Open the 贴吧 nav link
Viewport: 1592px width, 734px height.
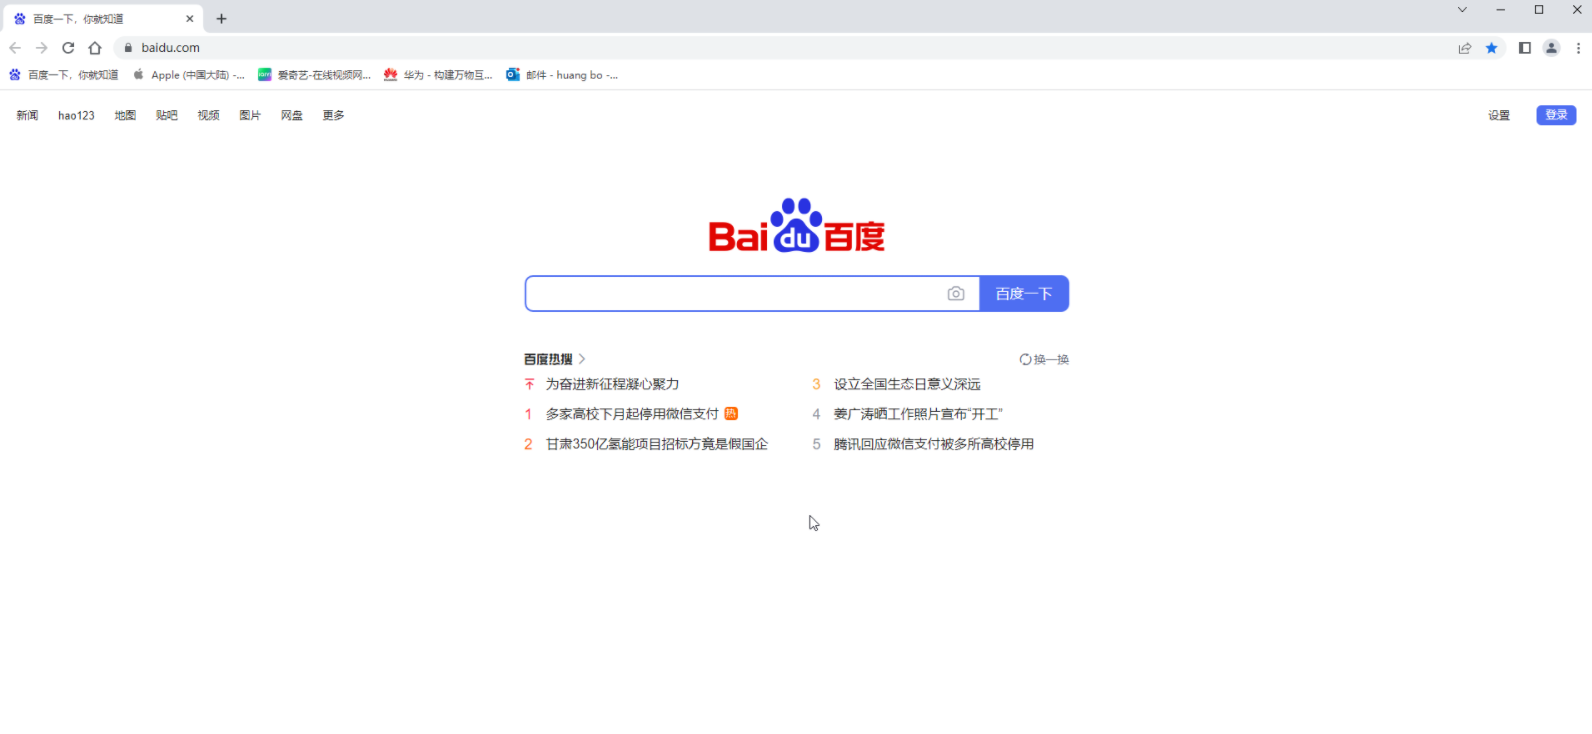[167, 116]
